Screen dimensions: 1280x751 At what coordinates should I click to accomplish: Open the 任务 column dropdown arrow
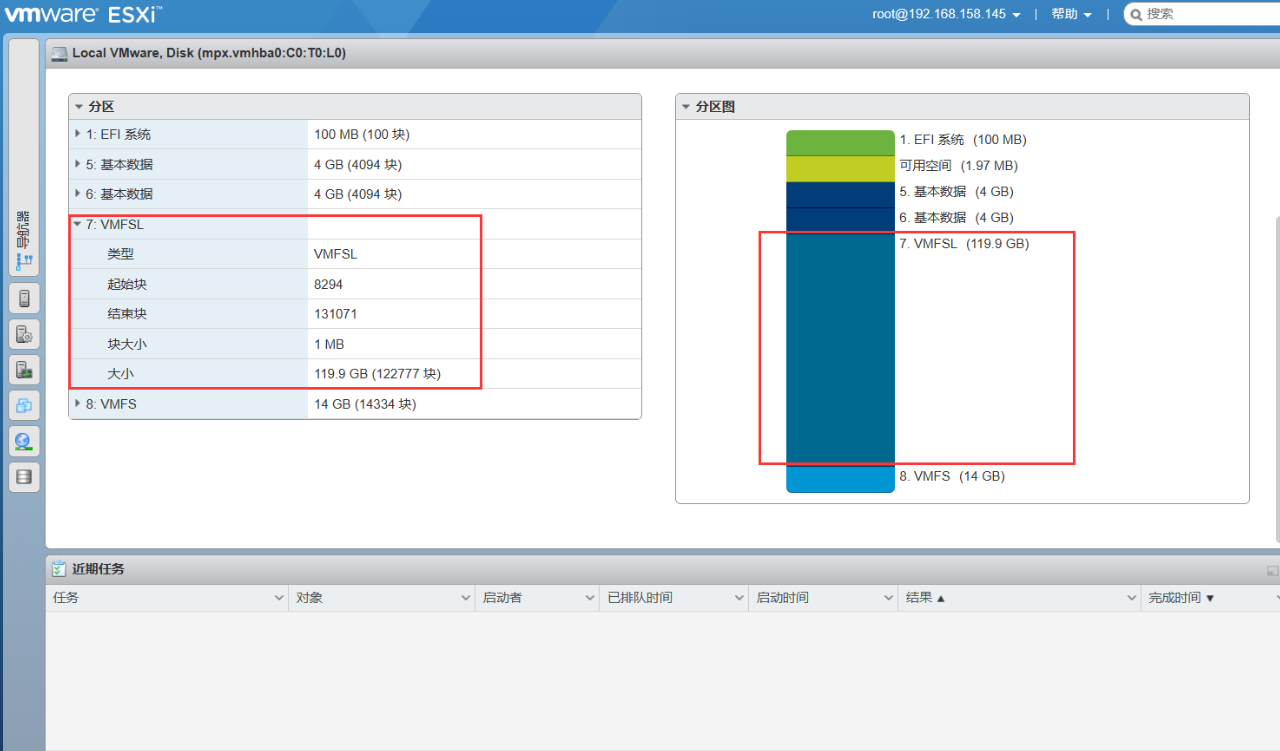click(278, 598)
